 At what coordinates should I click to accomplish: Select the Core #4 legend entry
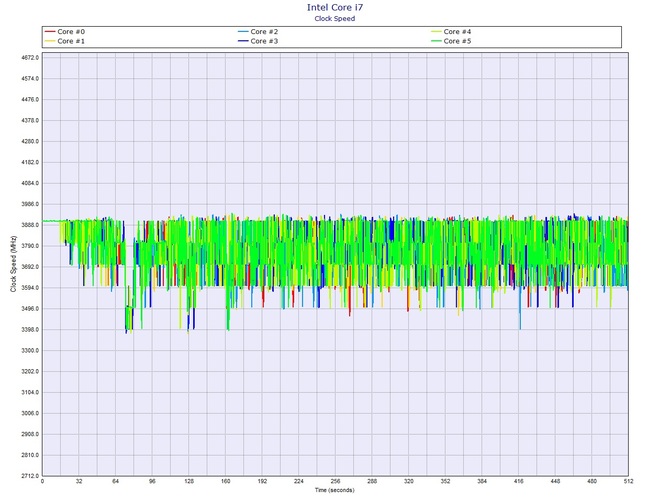pyautogui.click(x=451, y=32)
